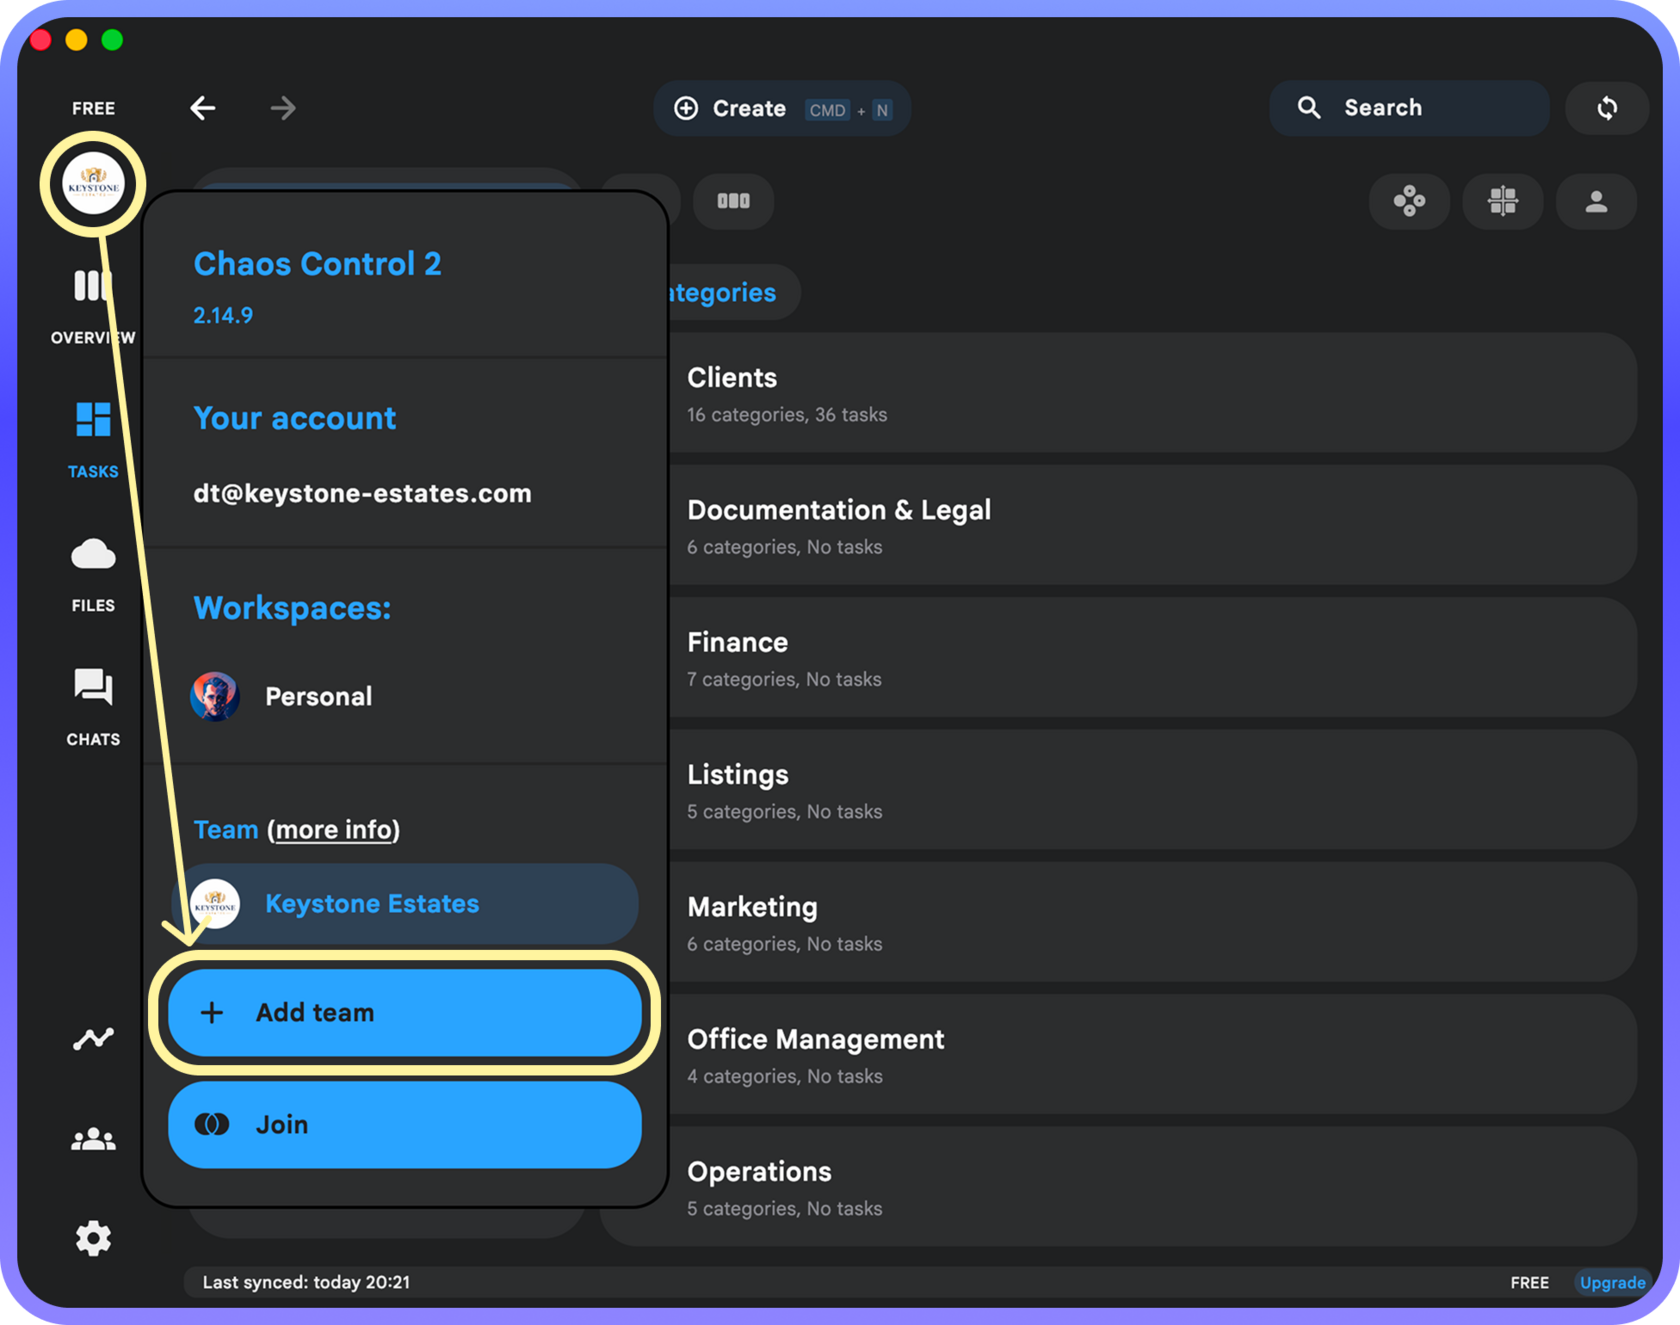Click the Create button
This screenshot has height=1325, width=1680.
(782, 108)
